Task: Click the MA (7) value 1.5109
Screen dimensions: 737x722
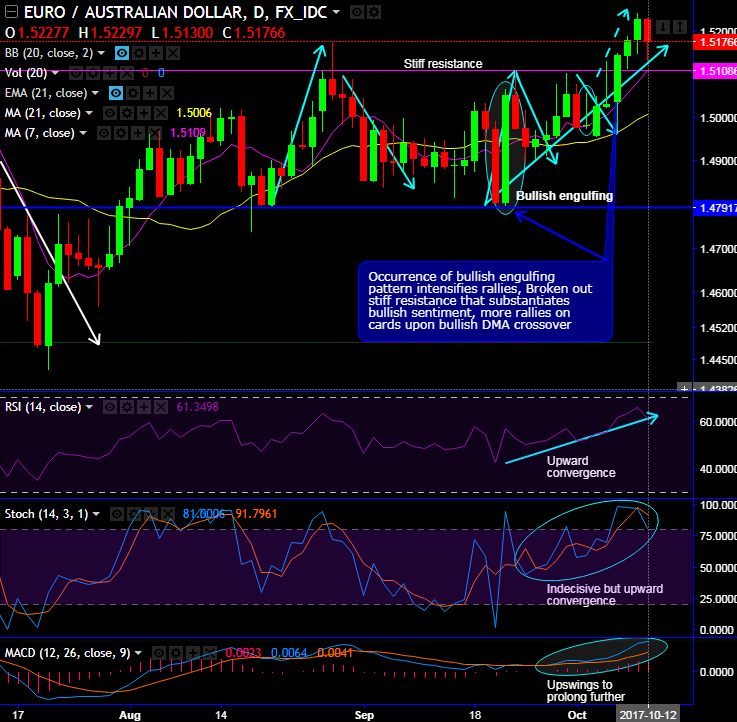Action: pyautogui.click(x=188, y=133)
